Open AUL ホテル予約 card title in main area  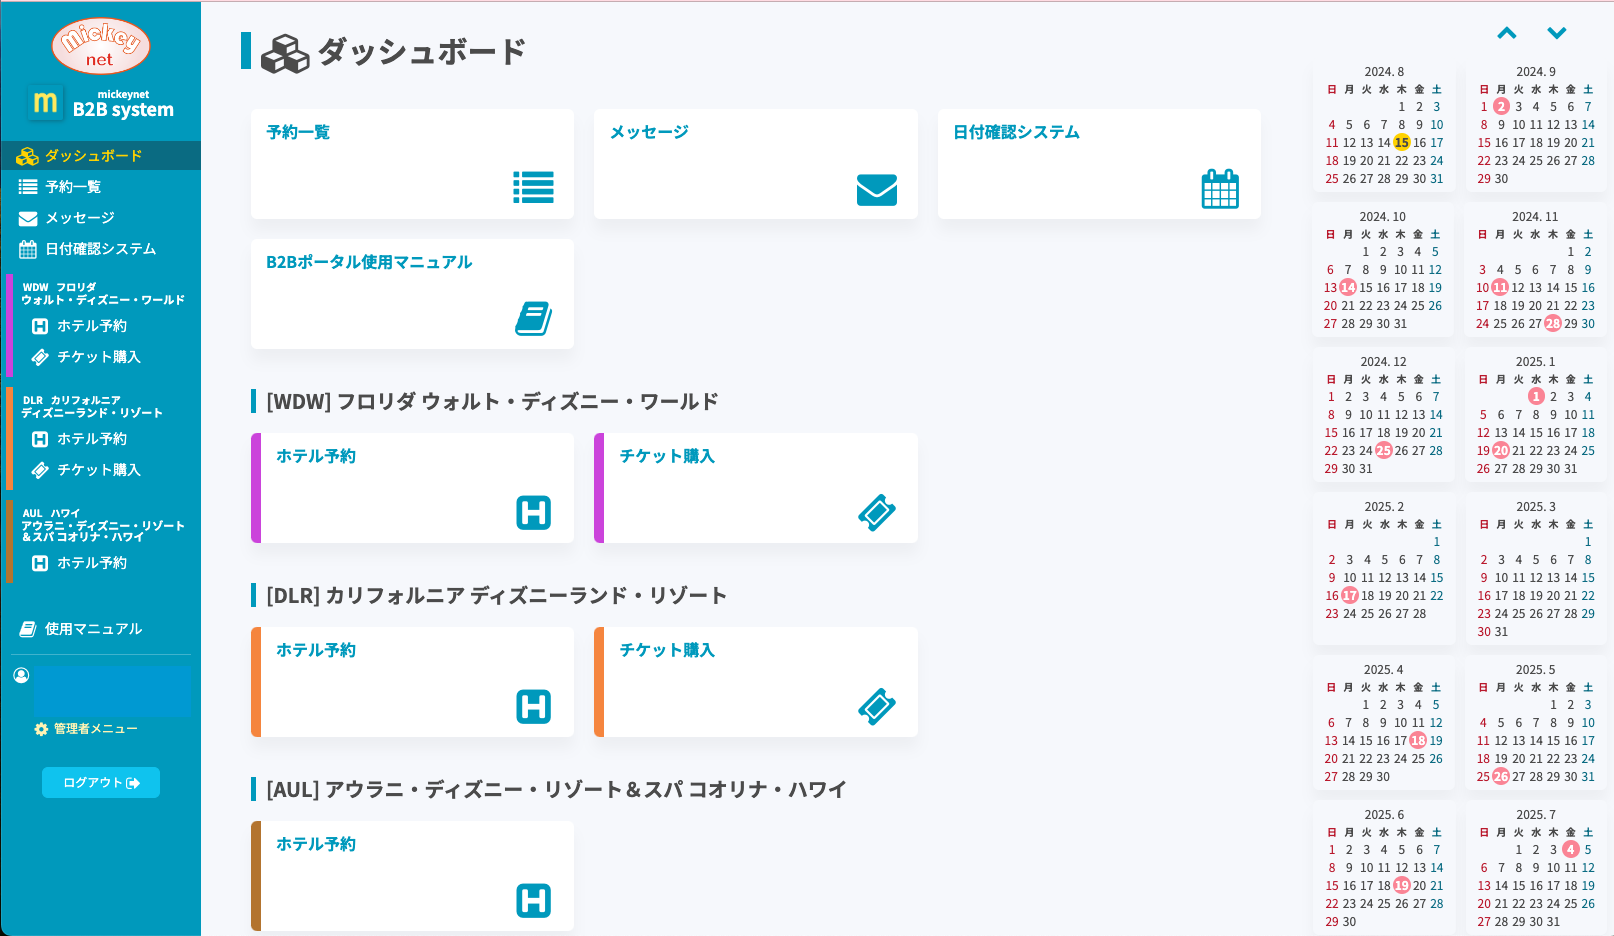[x=316, y=844]
